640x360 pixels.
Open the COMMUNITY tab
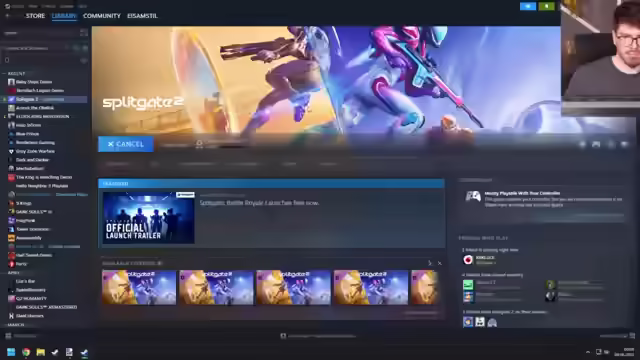(102, 16)
